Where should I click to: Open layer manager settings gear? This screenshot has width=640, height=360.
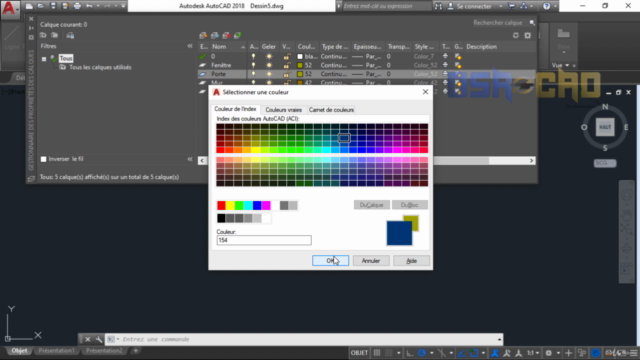coord(528,36)
